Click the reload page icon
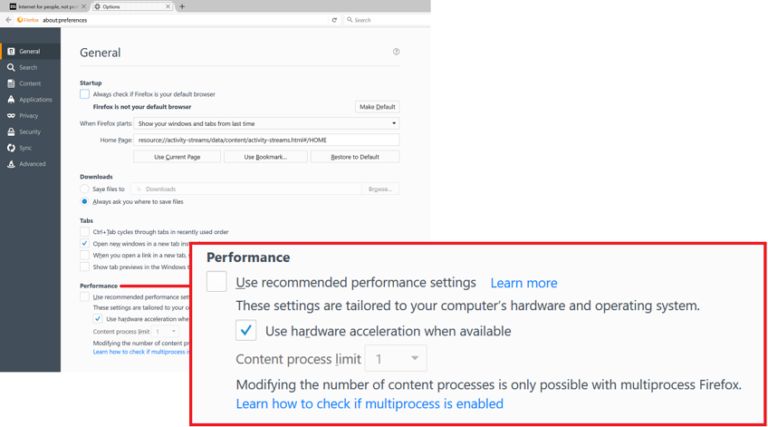The width and height of the screenshot is (768, 427). pos(335,20)
